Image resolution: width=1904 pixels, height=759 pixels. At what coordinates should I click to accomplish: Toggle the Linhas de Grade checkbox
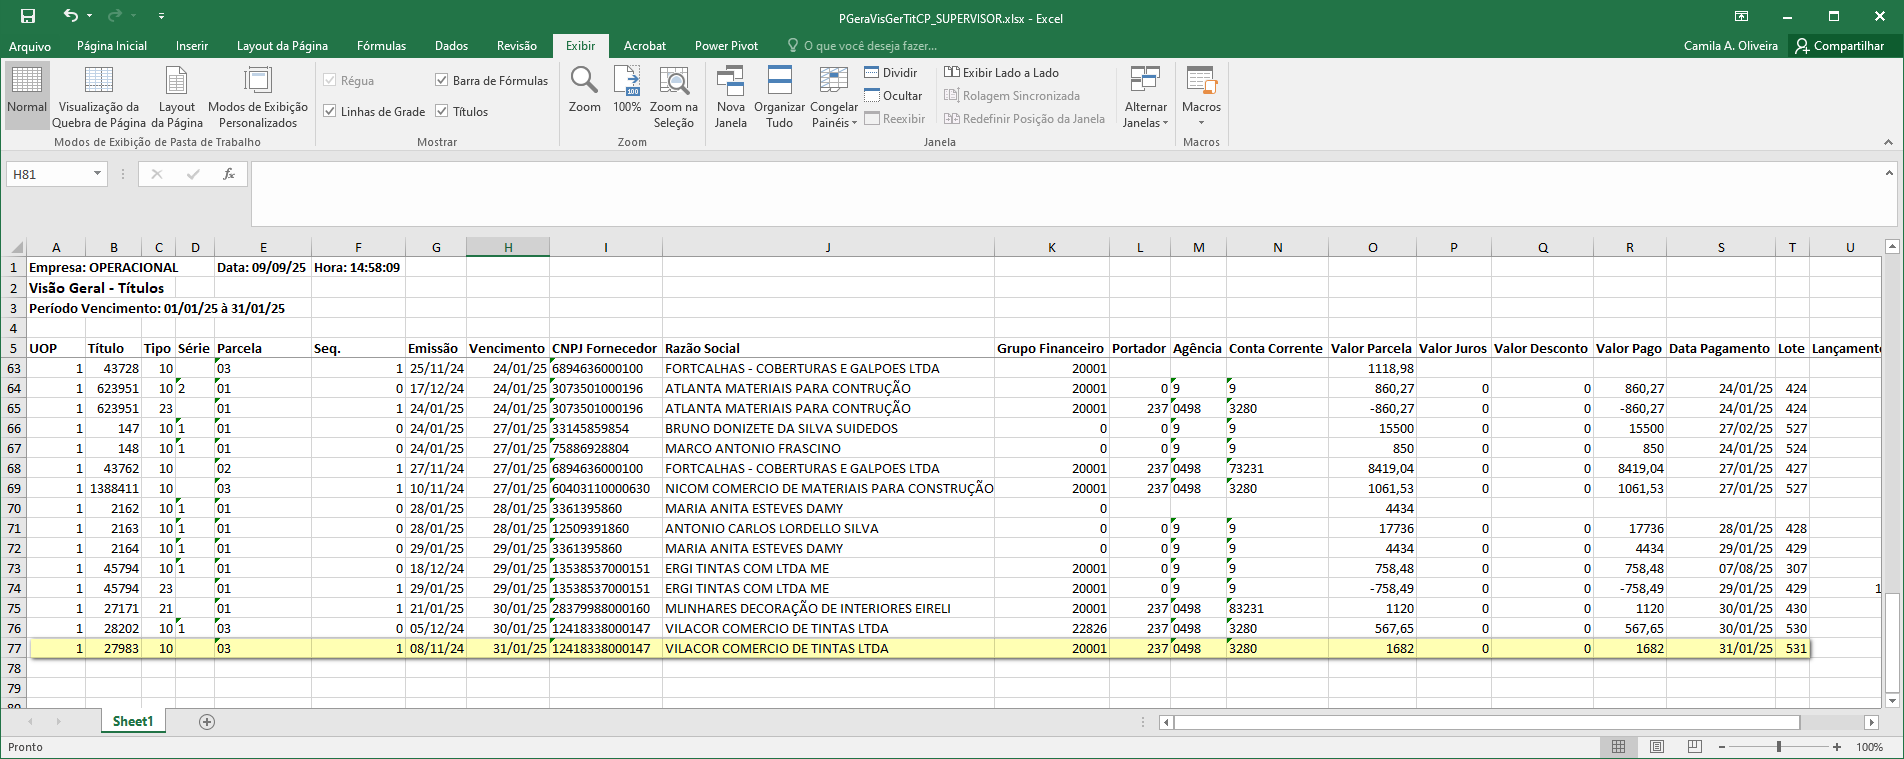click(x=330, y=111)
